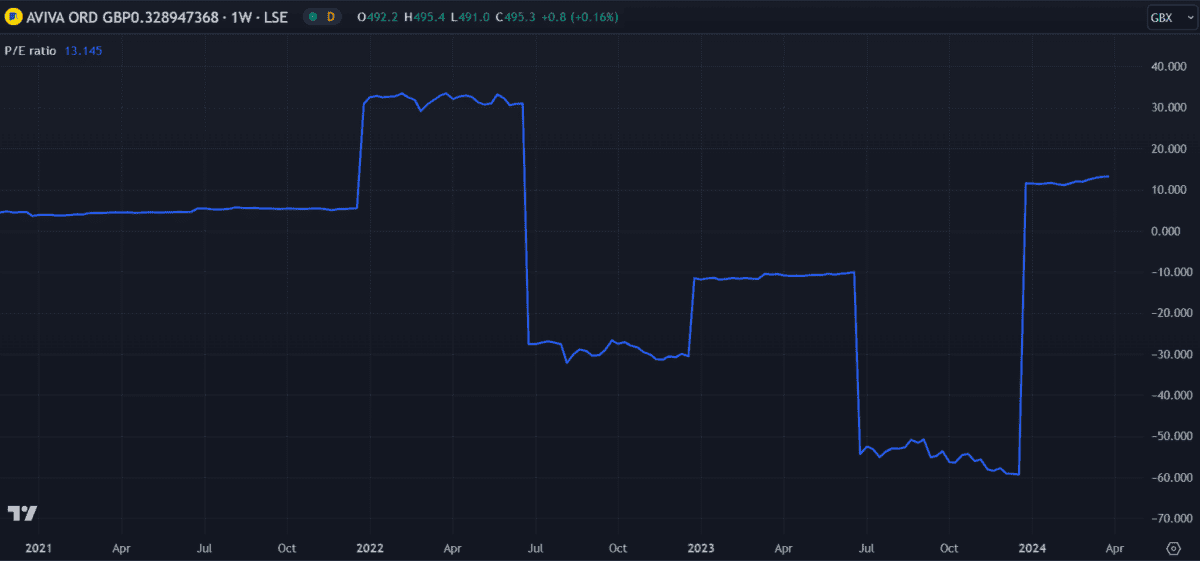Click the 2024 label on time axis
Image resolution: width=1200 pixels, height=561 pixels.
[x=1032, y=548]
